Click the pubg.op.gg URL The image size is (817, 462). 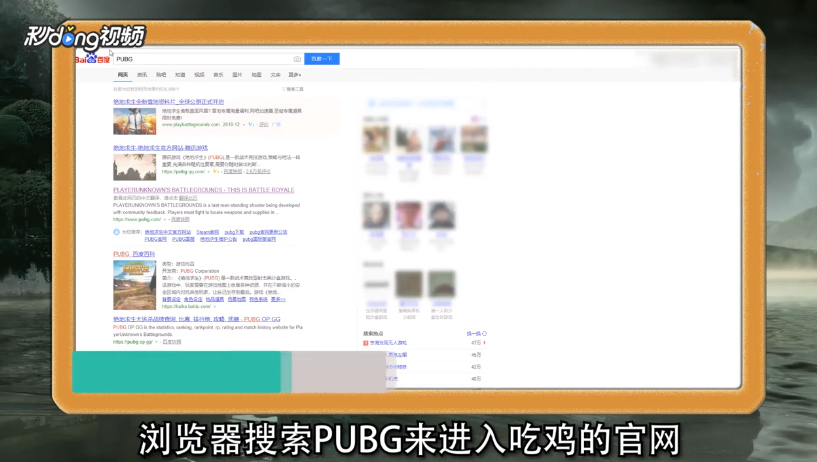click(133, 342)
